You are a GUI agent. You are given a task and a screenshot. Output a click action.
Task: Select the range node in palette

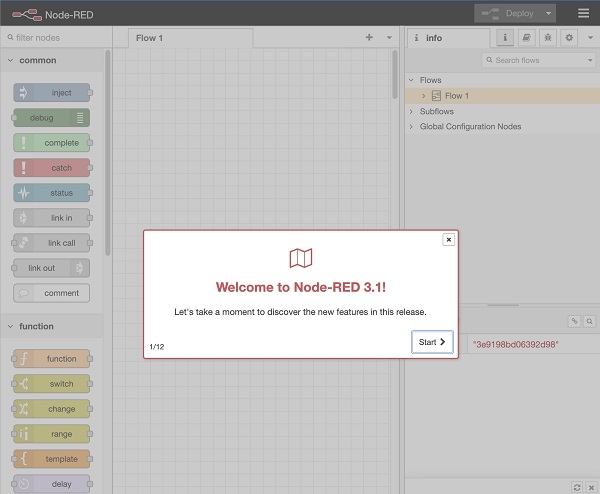pyautogui.click(x=52, y=434)
